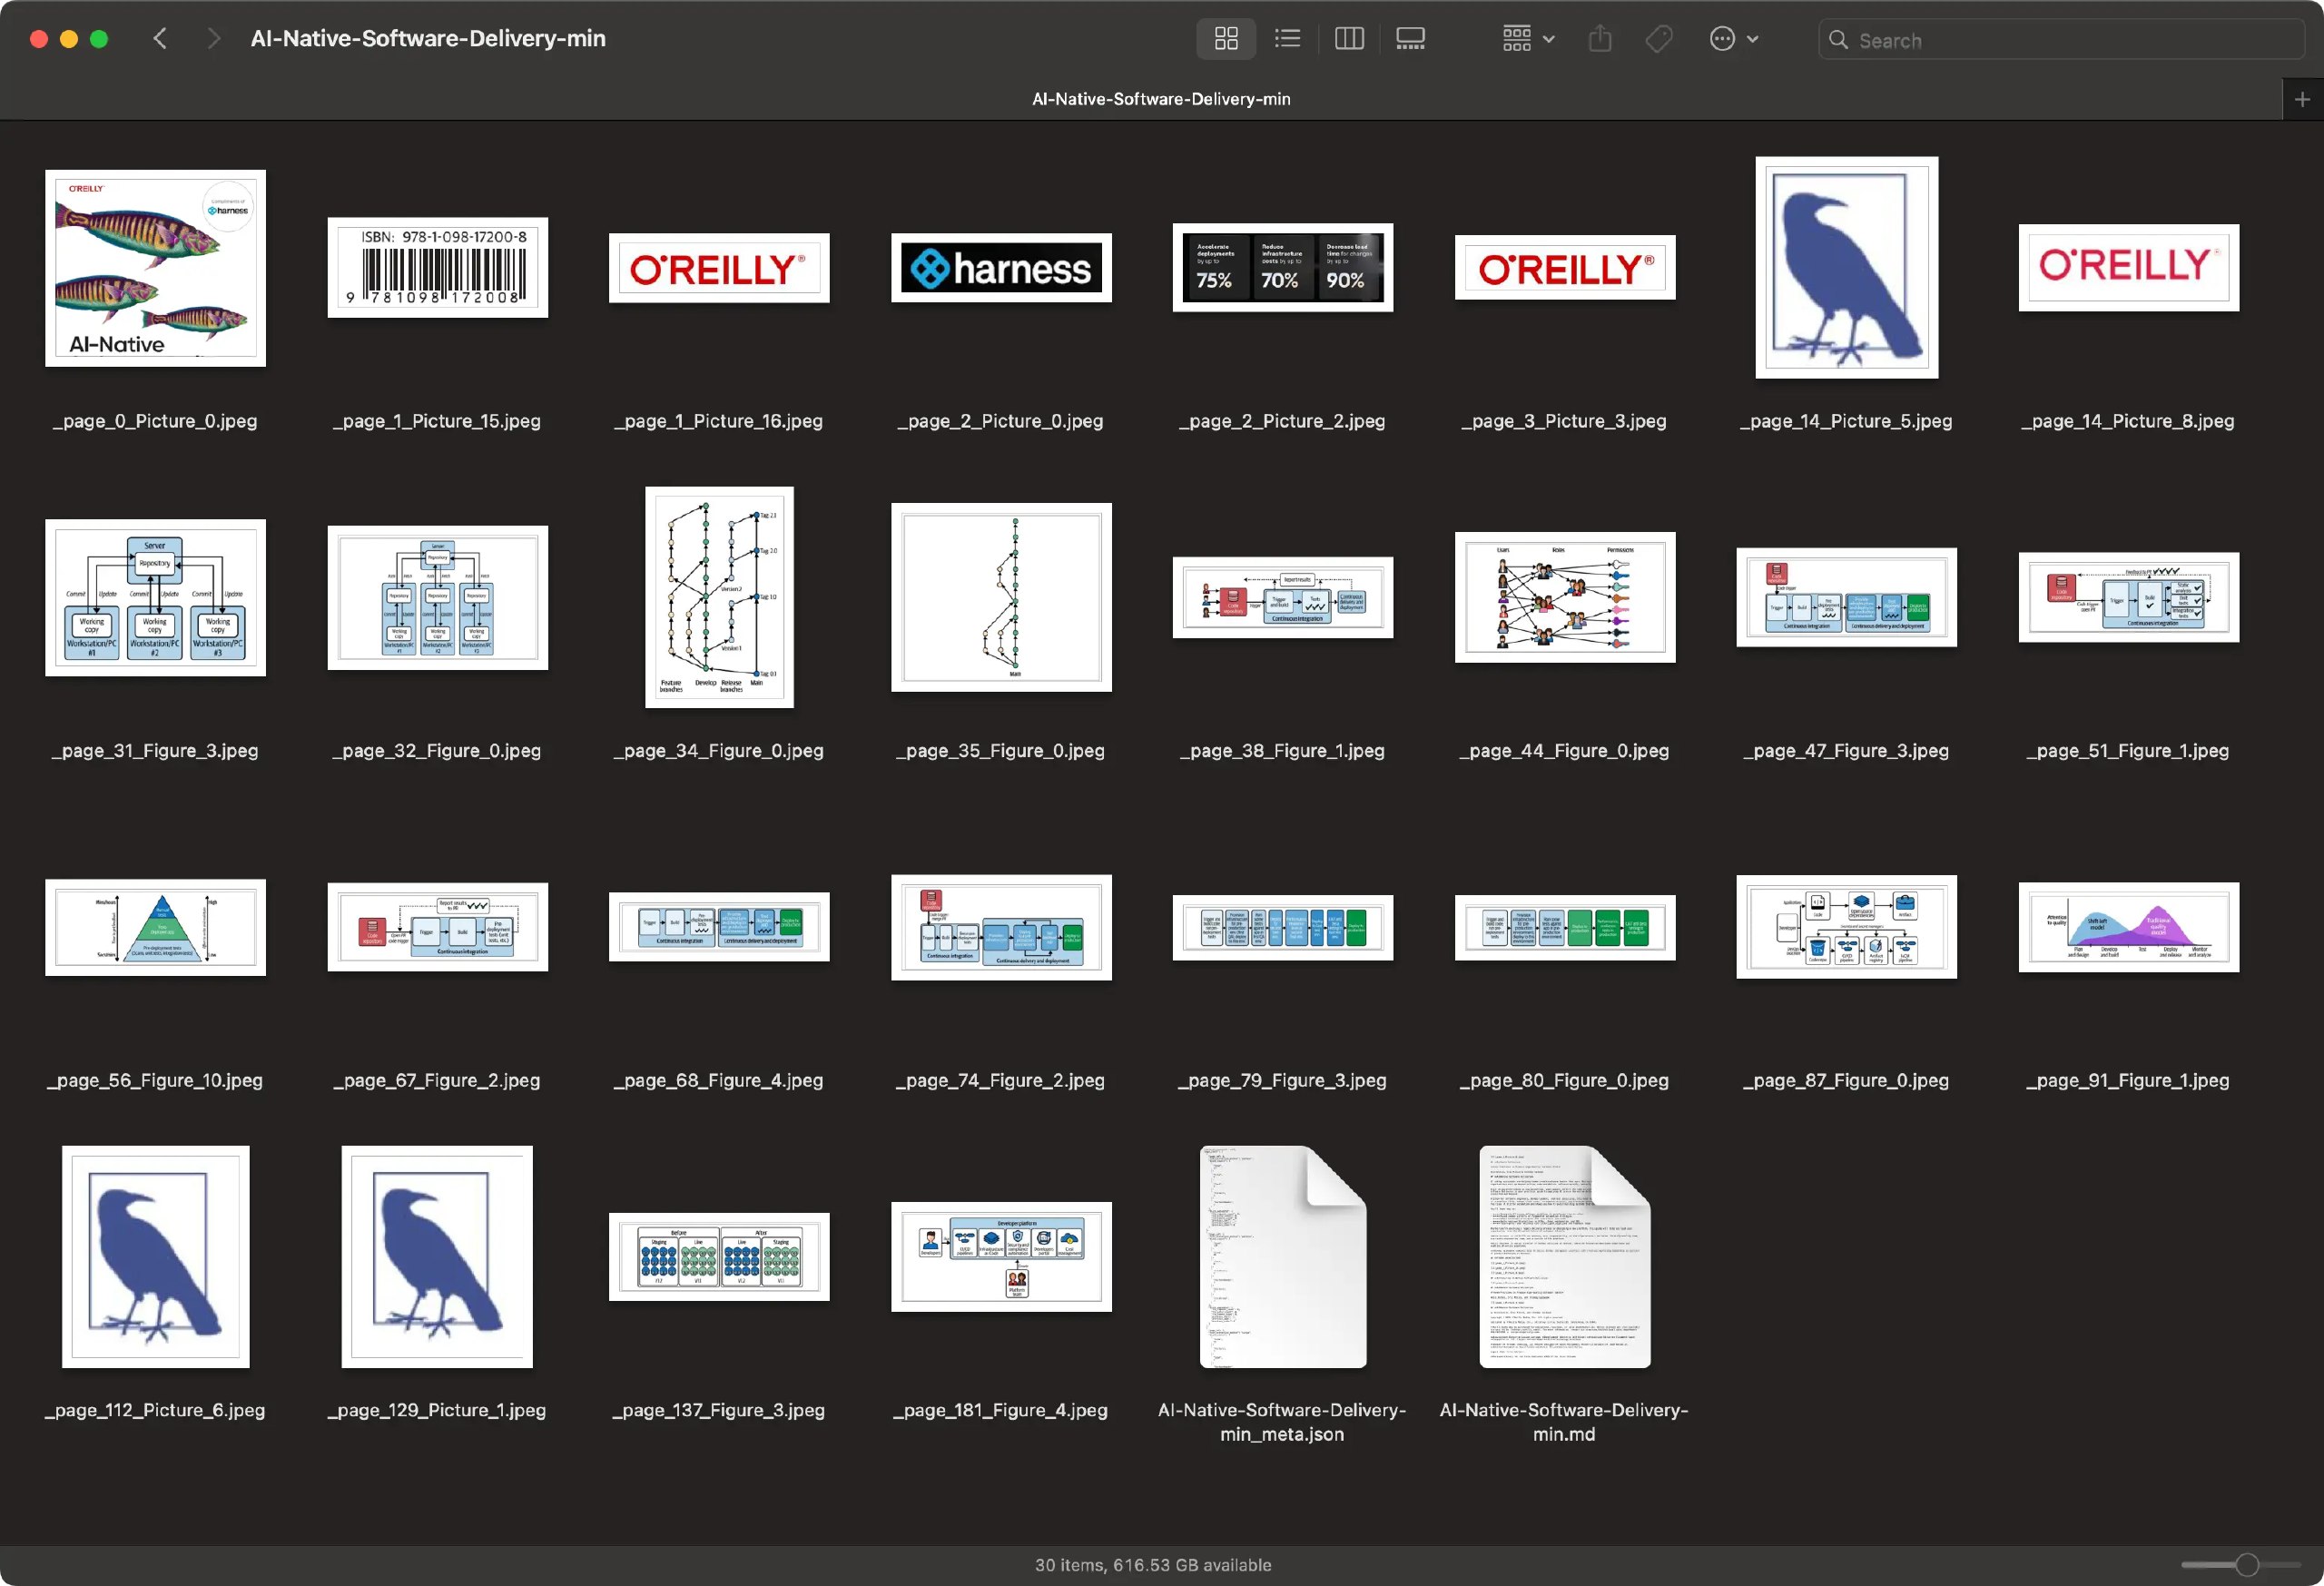
Task: Switch to gallery view
Action: pyautogui.click(x=1410, y=39)
